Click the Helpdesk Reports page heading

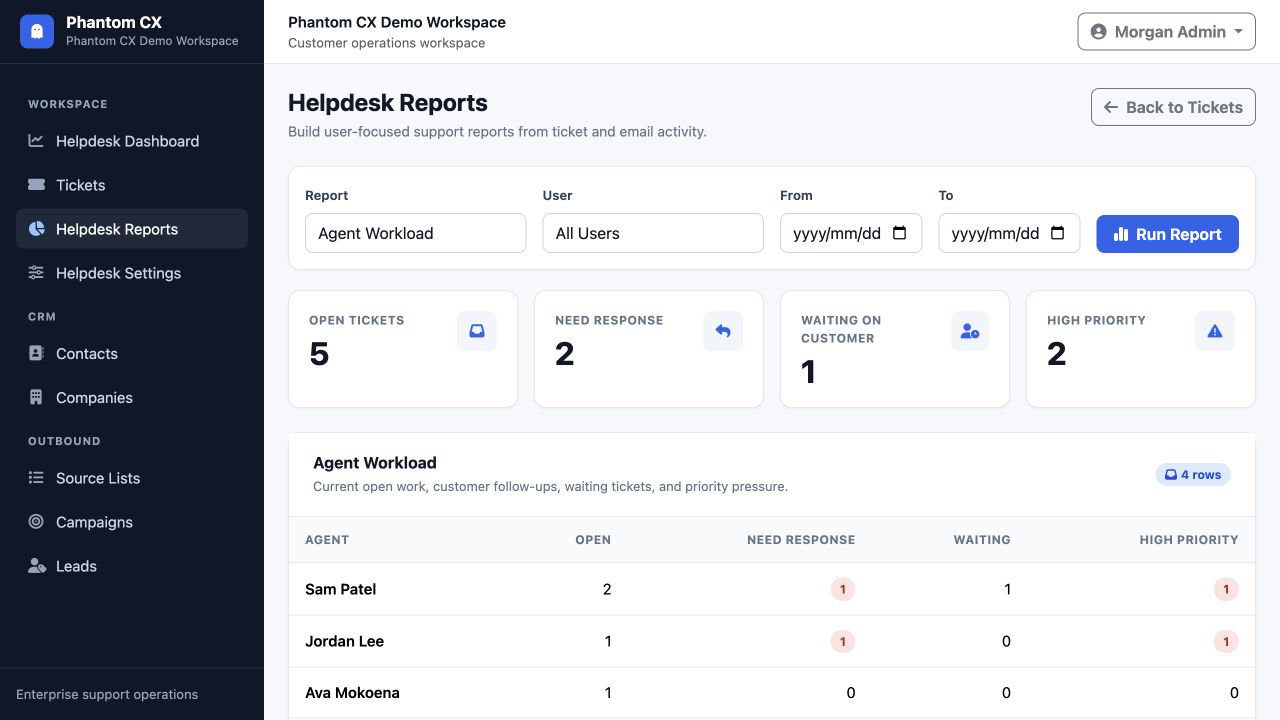(388, 103)
